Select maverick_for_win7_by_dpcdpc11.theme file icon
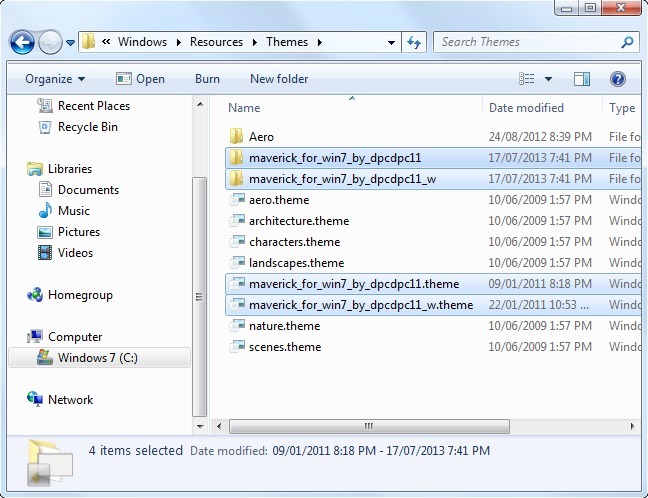 pos(237,284)
